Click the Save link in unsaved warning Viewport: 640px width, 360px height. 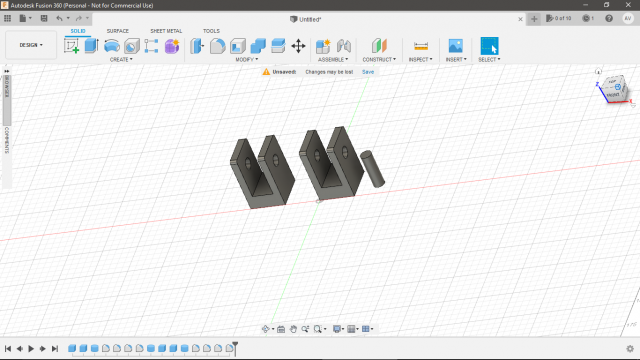tap(368, 72)
